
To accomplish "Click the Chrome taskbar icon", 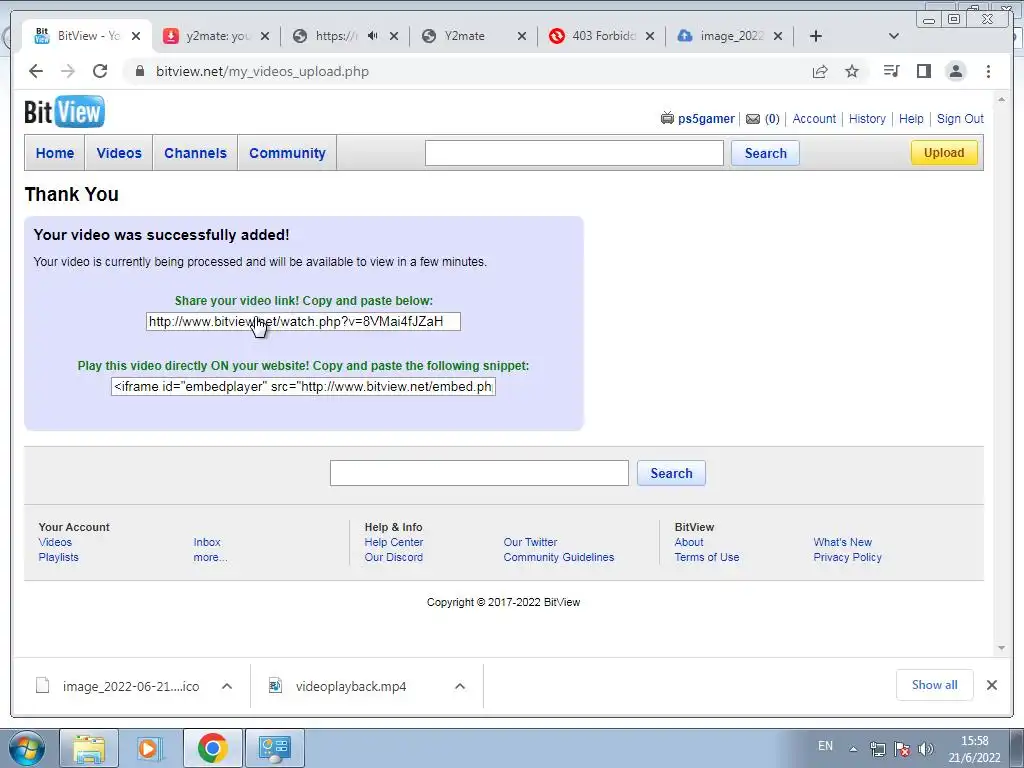I will click(212, 748).
